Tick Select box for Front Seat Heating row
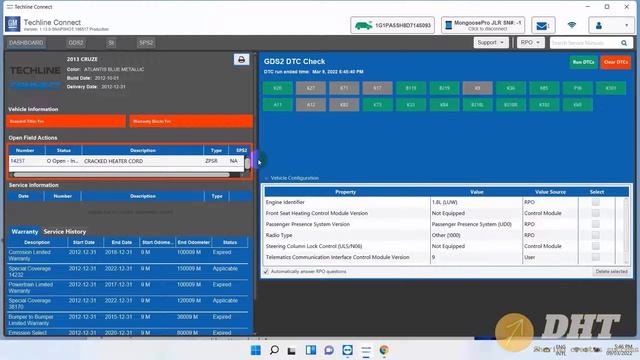Image resolution: width=640 pixels, height=360 pixels. click(596, 213)
